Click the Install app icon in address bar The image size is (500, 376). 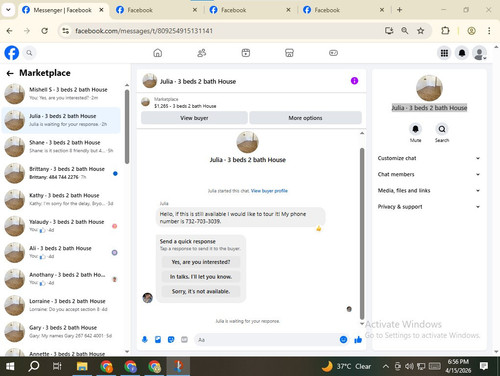coord(389,31)
